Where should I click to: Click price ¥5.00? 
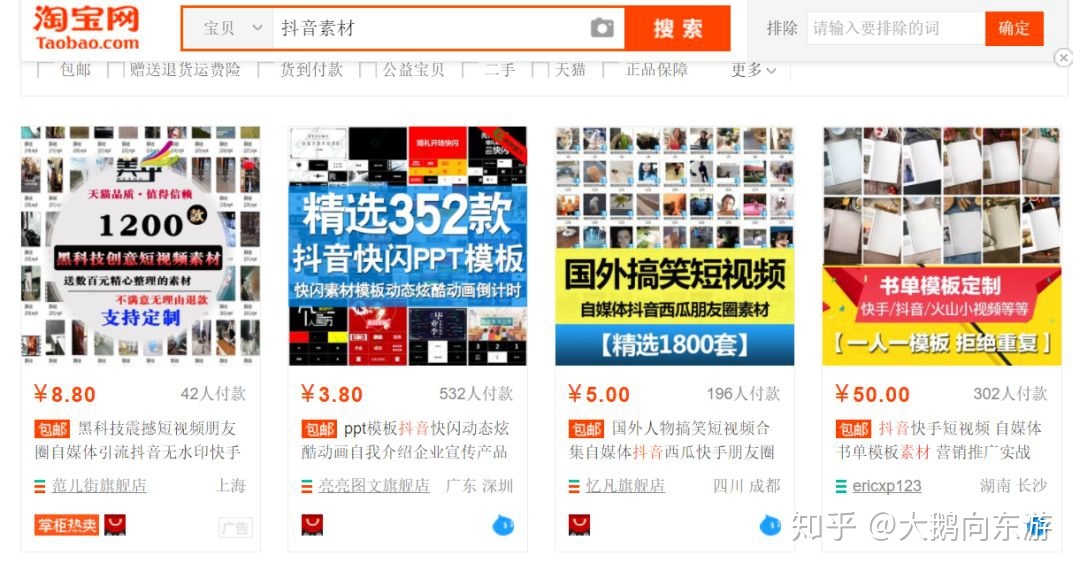pyautogui.click(x=599, y=395)
